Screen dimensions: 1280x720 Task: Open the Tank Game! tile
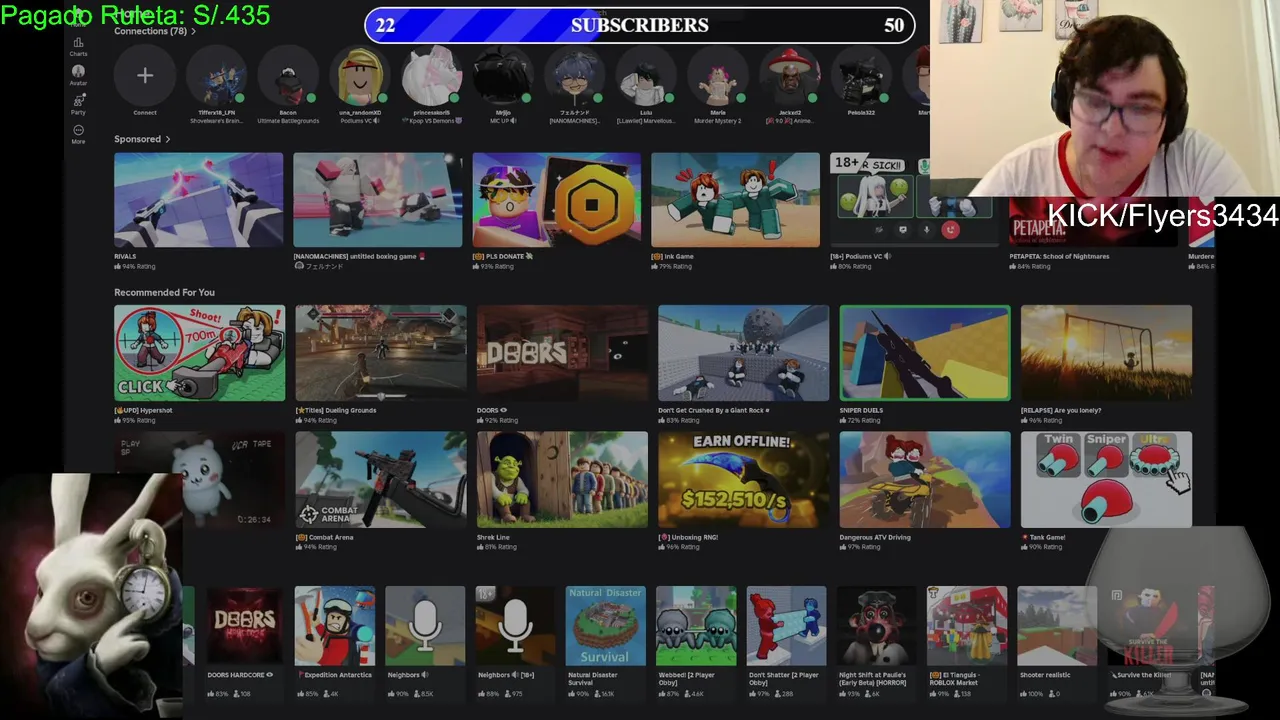(1106, 480)
